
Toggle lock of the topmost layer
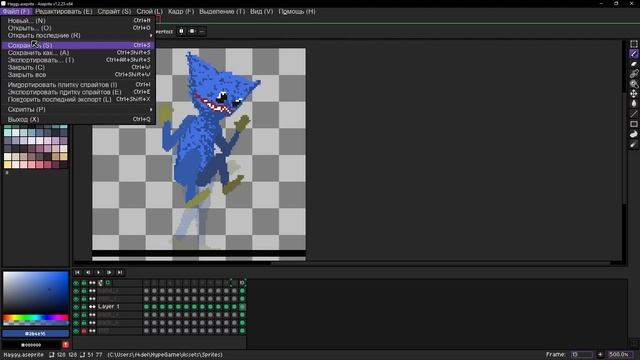tap(84, 291)
